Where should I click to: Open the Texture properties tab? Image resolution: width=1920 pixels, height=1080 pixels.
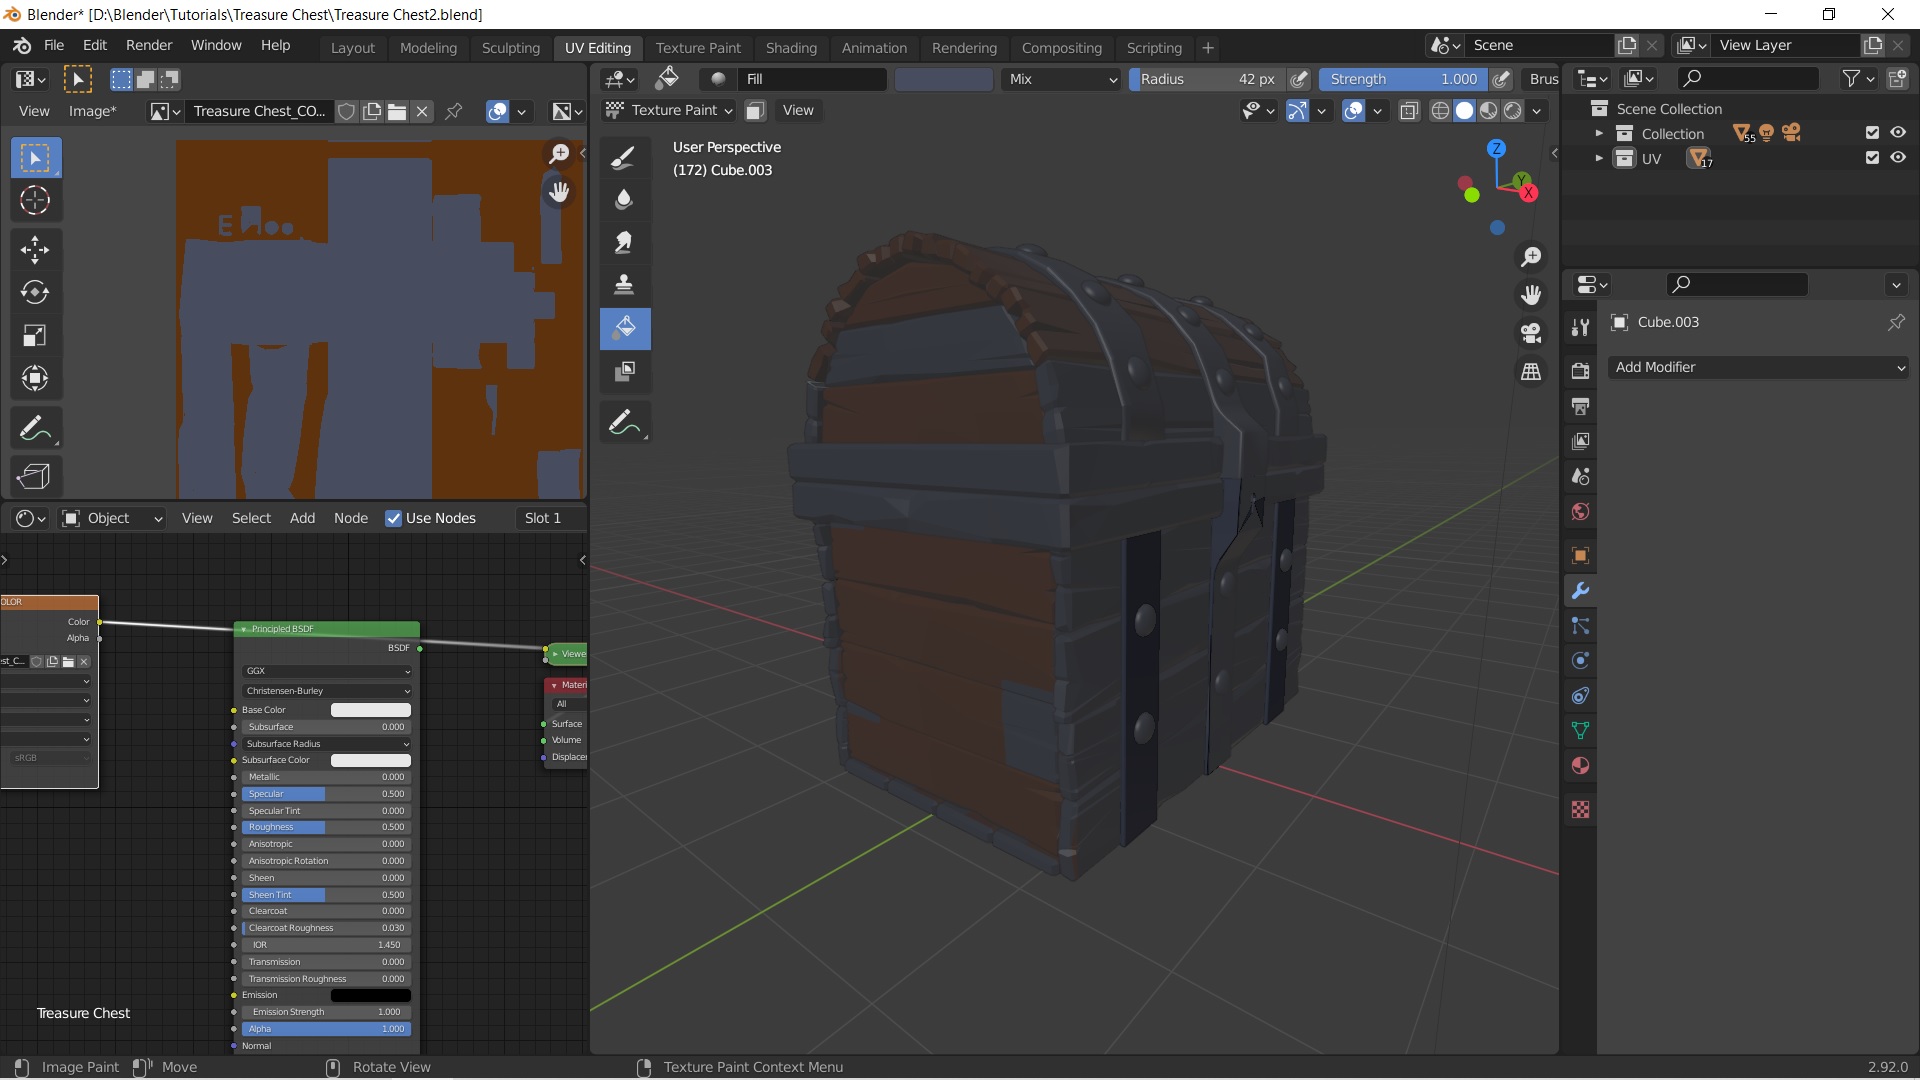click(x=1580, y=809)
